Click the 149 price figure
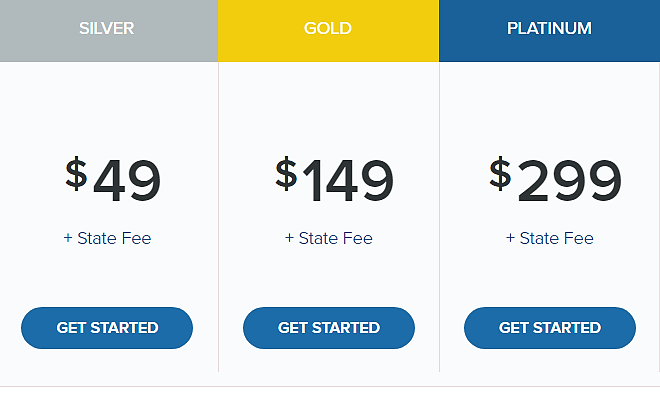The height and width of the screenshot is (401, 660). tap(348, 181)
